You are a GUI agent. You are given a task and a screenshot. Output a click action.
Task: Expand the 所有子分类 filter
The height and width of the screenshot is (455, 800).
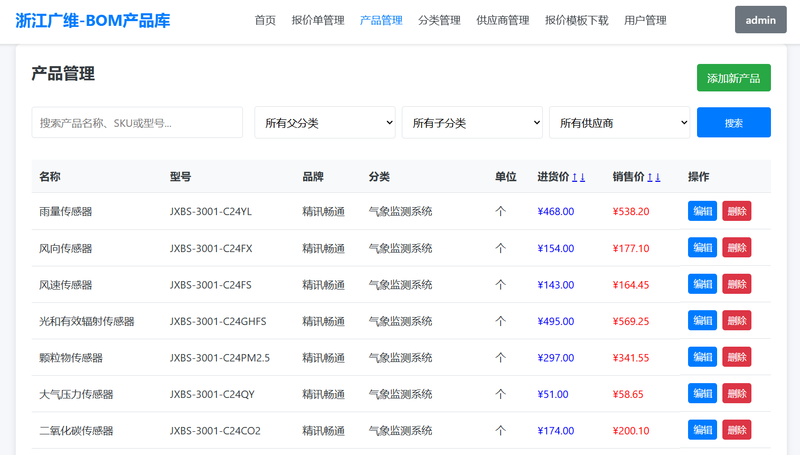point(472,123)
